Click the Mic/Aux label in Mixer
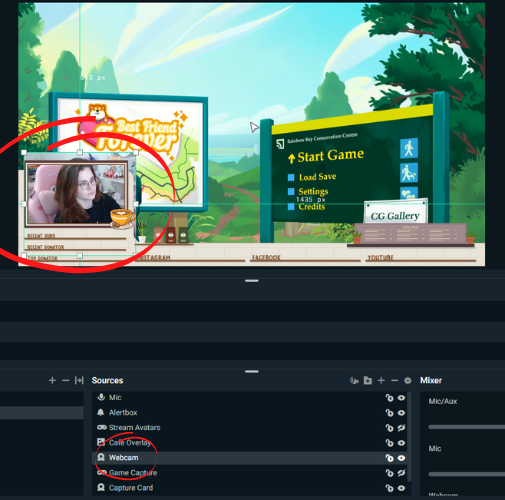 coord(443,401)
